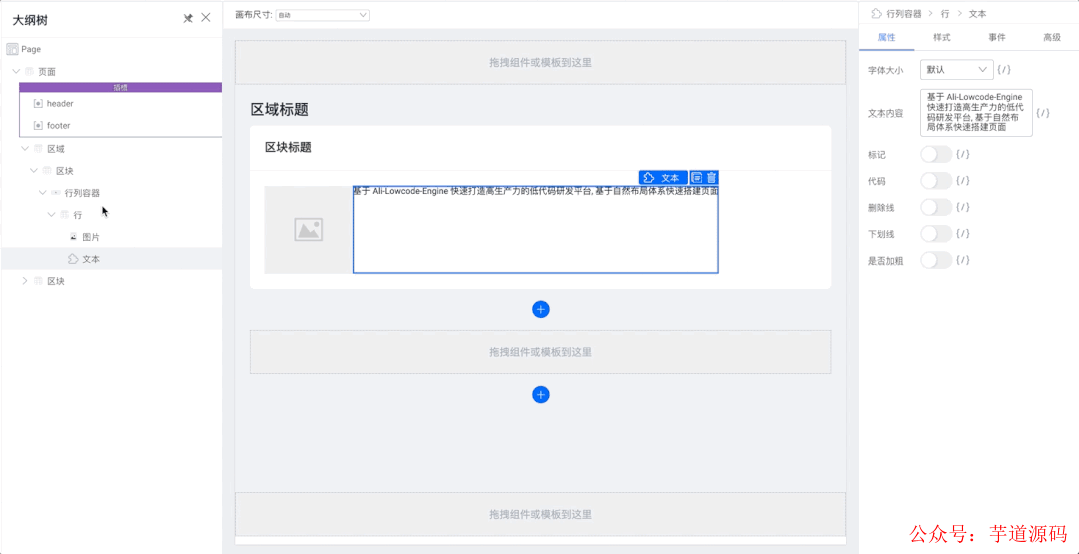Bind variable for 代码 property
The image size is (1079, 554).
pos(963,181)
